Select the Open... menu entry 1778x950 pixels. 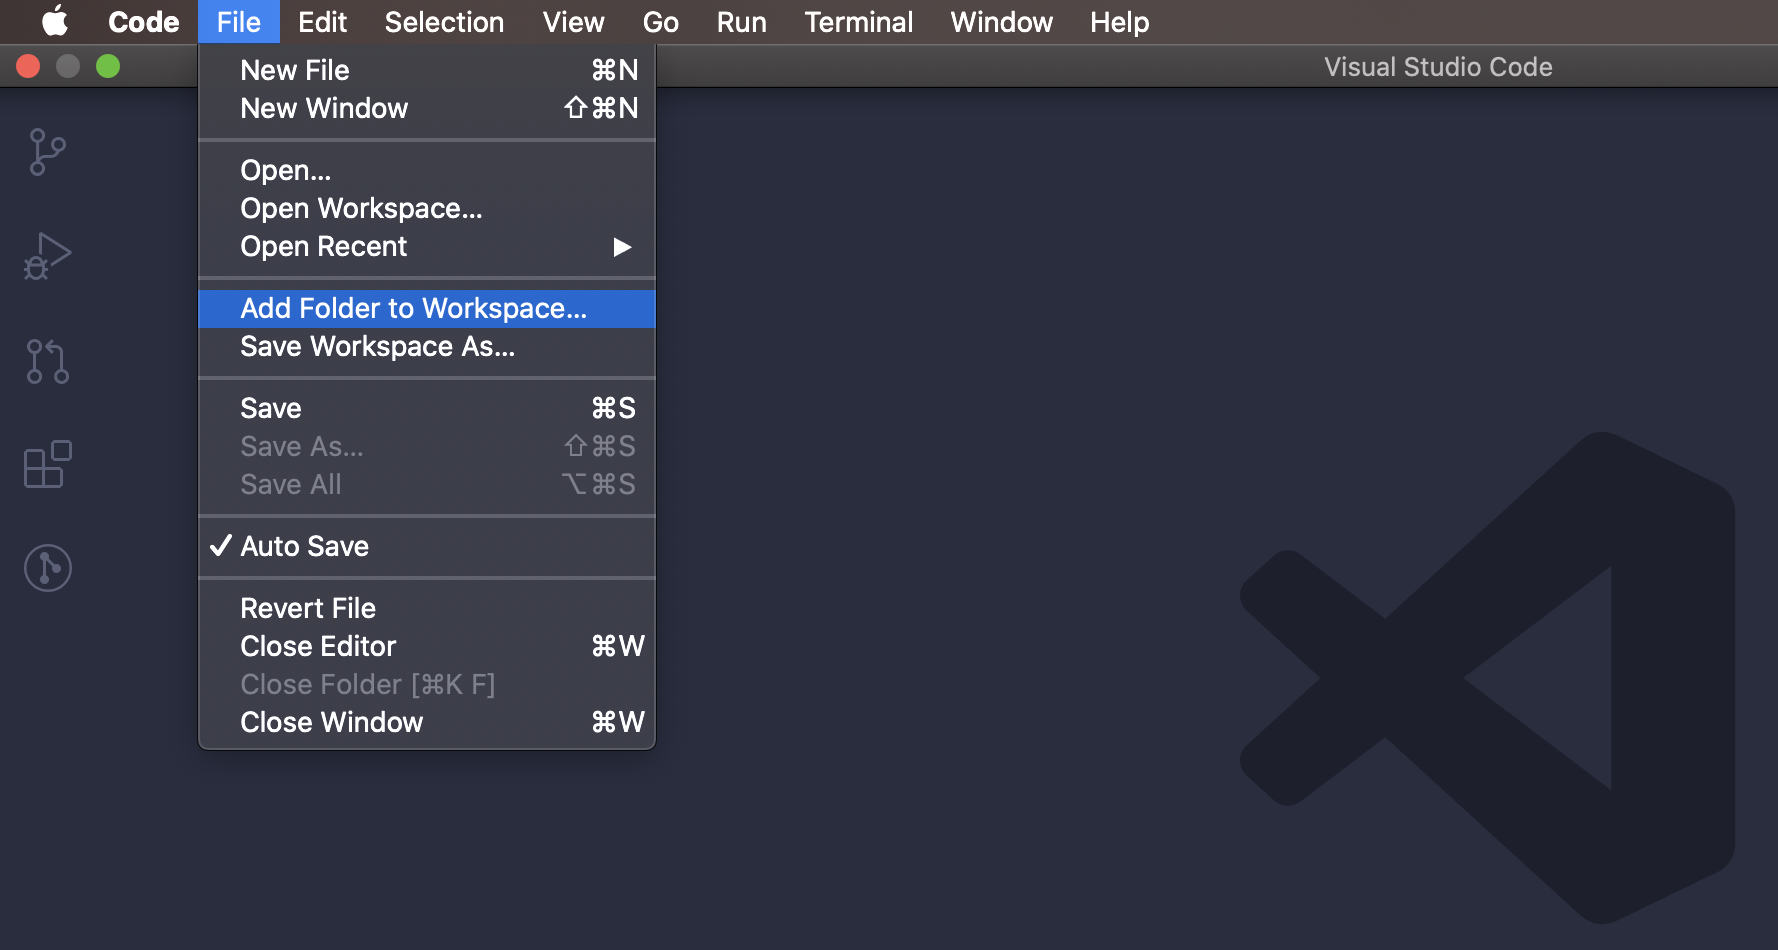[427, 170]
